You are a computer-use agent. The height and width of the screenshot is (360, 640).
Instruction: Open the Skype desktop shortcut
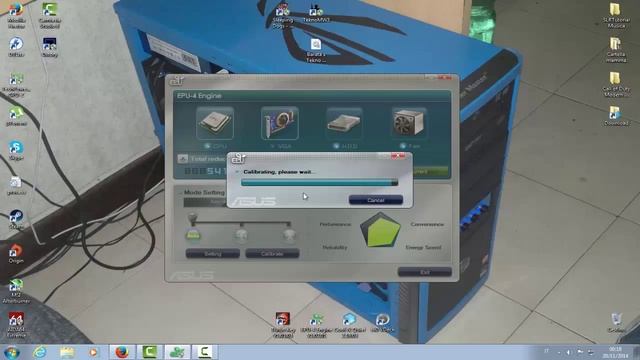point(16,150)
